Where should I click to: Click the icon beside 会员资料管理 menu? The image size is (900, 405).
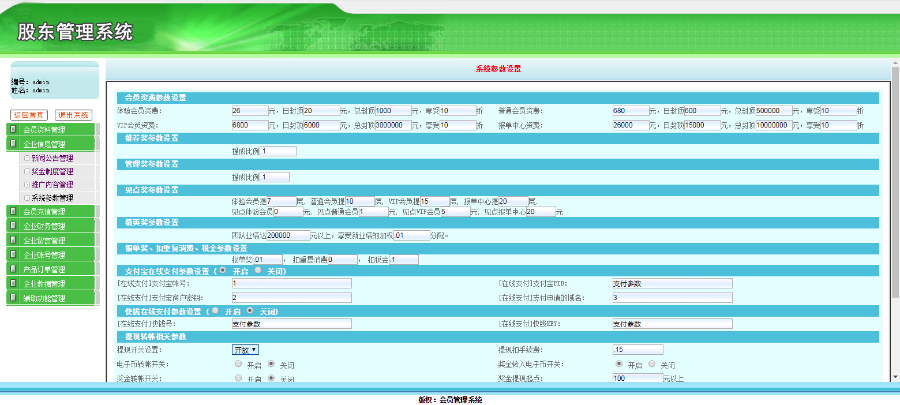coord(13,130)
